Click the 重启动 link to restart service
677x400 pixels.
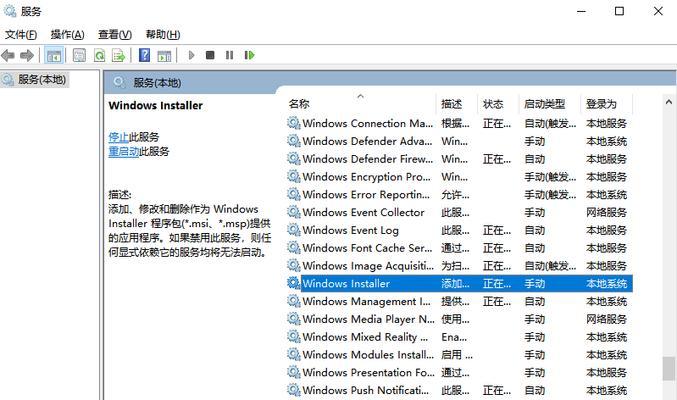[x=124, y=152]
